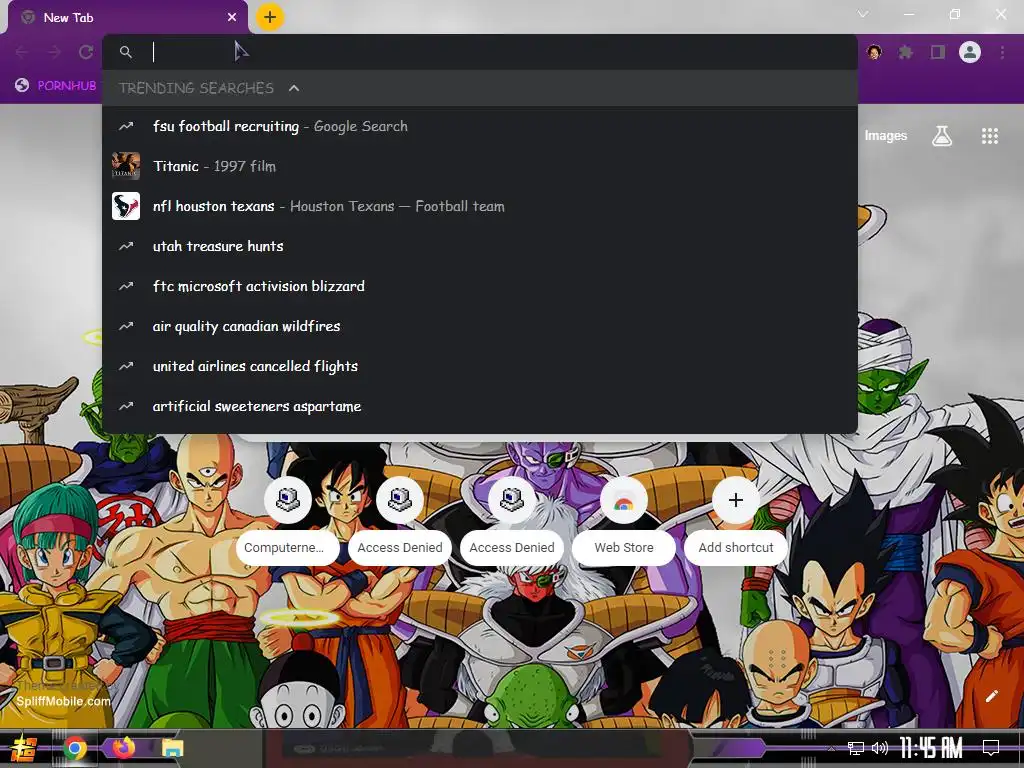1024x768 pixels.
Task: Open the Chrome profile avatar icon
Action: click(970, 52)
